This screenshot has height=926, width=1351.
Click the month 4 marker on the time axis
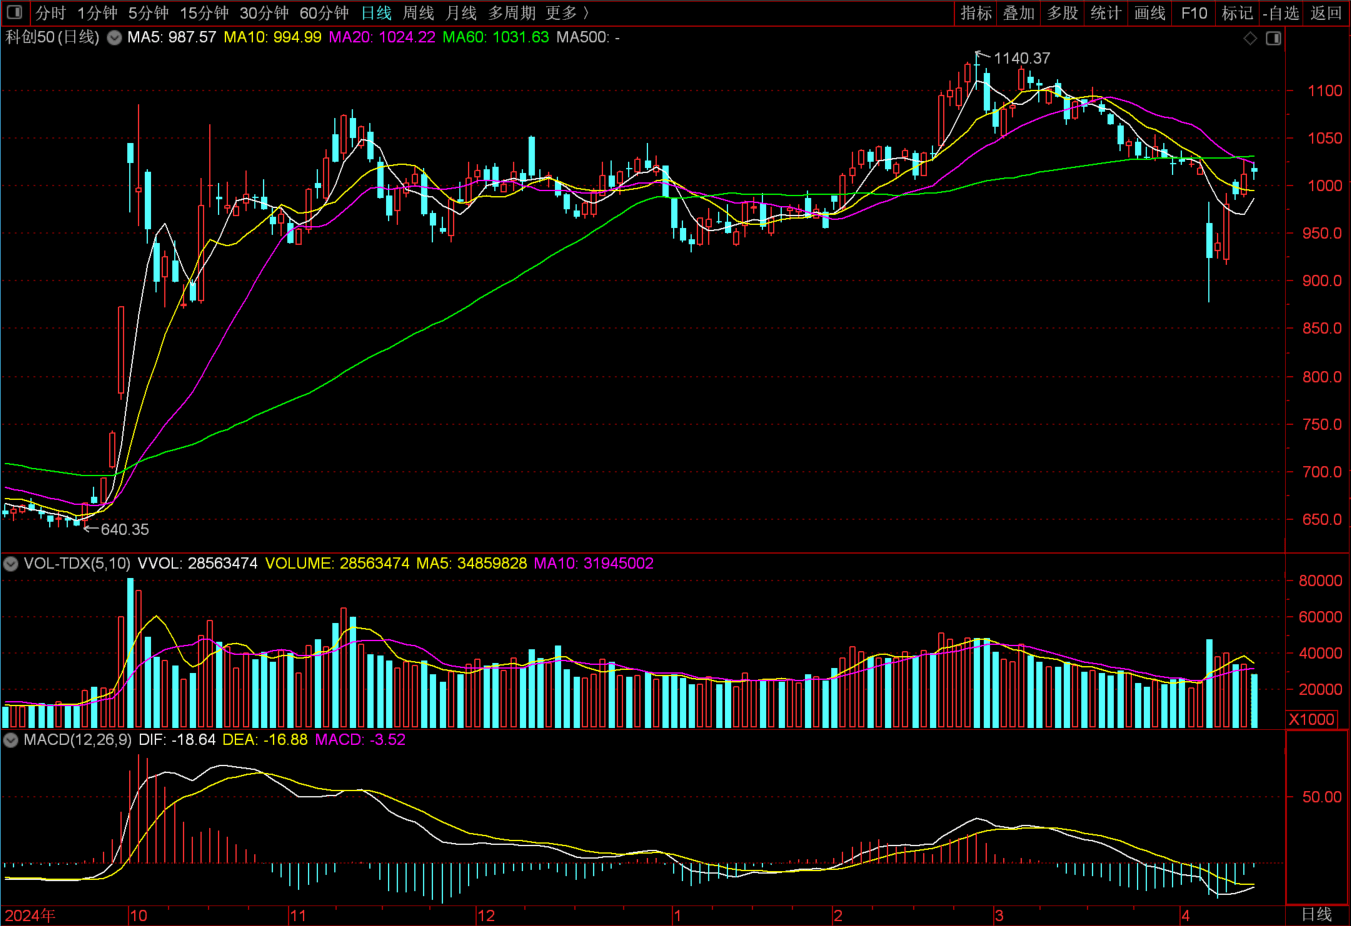pyautogui.click(x=1186, y=916)
